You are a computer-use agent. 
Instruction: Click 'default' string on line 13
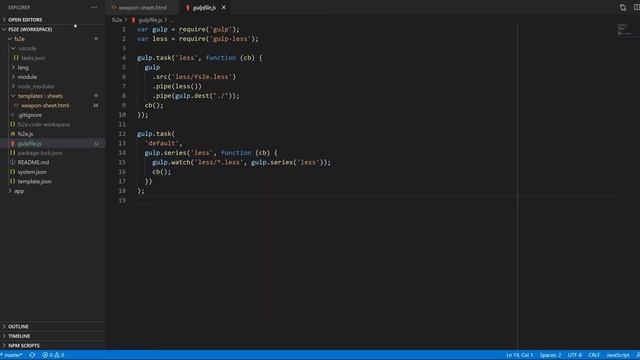click(162, 144)
